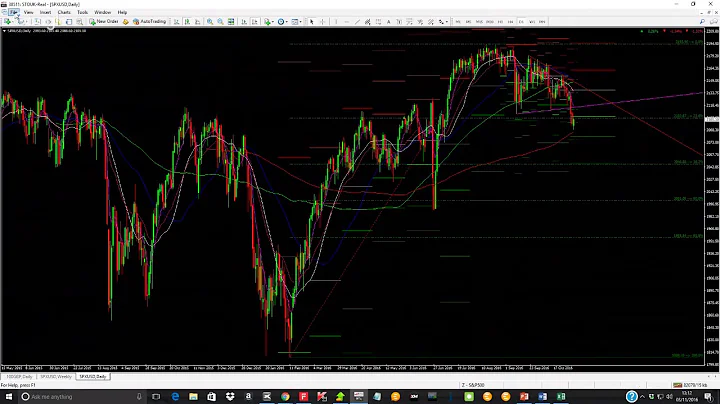Switch to the SPXUSD,Weekly chart tab
Viewport: 720px width, 404px height.
[56, 376]
